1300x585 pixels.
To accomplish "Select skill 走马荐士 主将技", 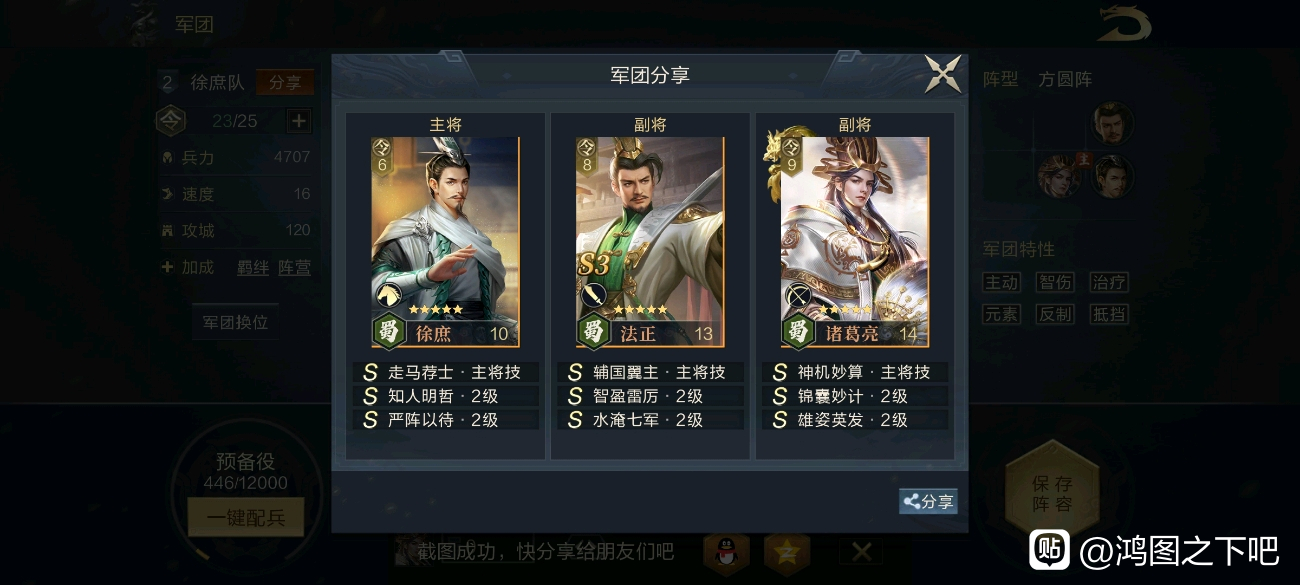I will [x=445, y=372].
